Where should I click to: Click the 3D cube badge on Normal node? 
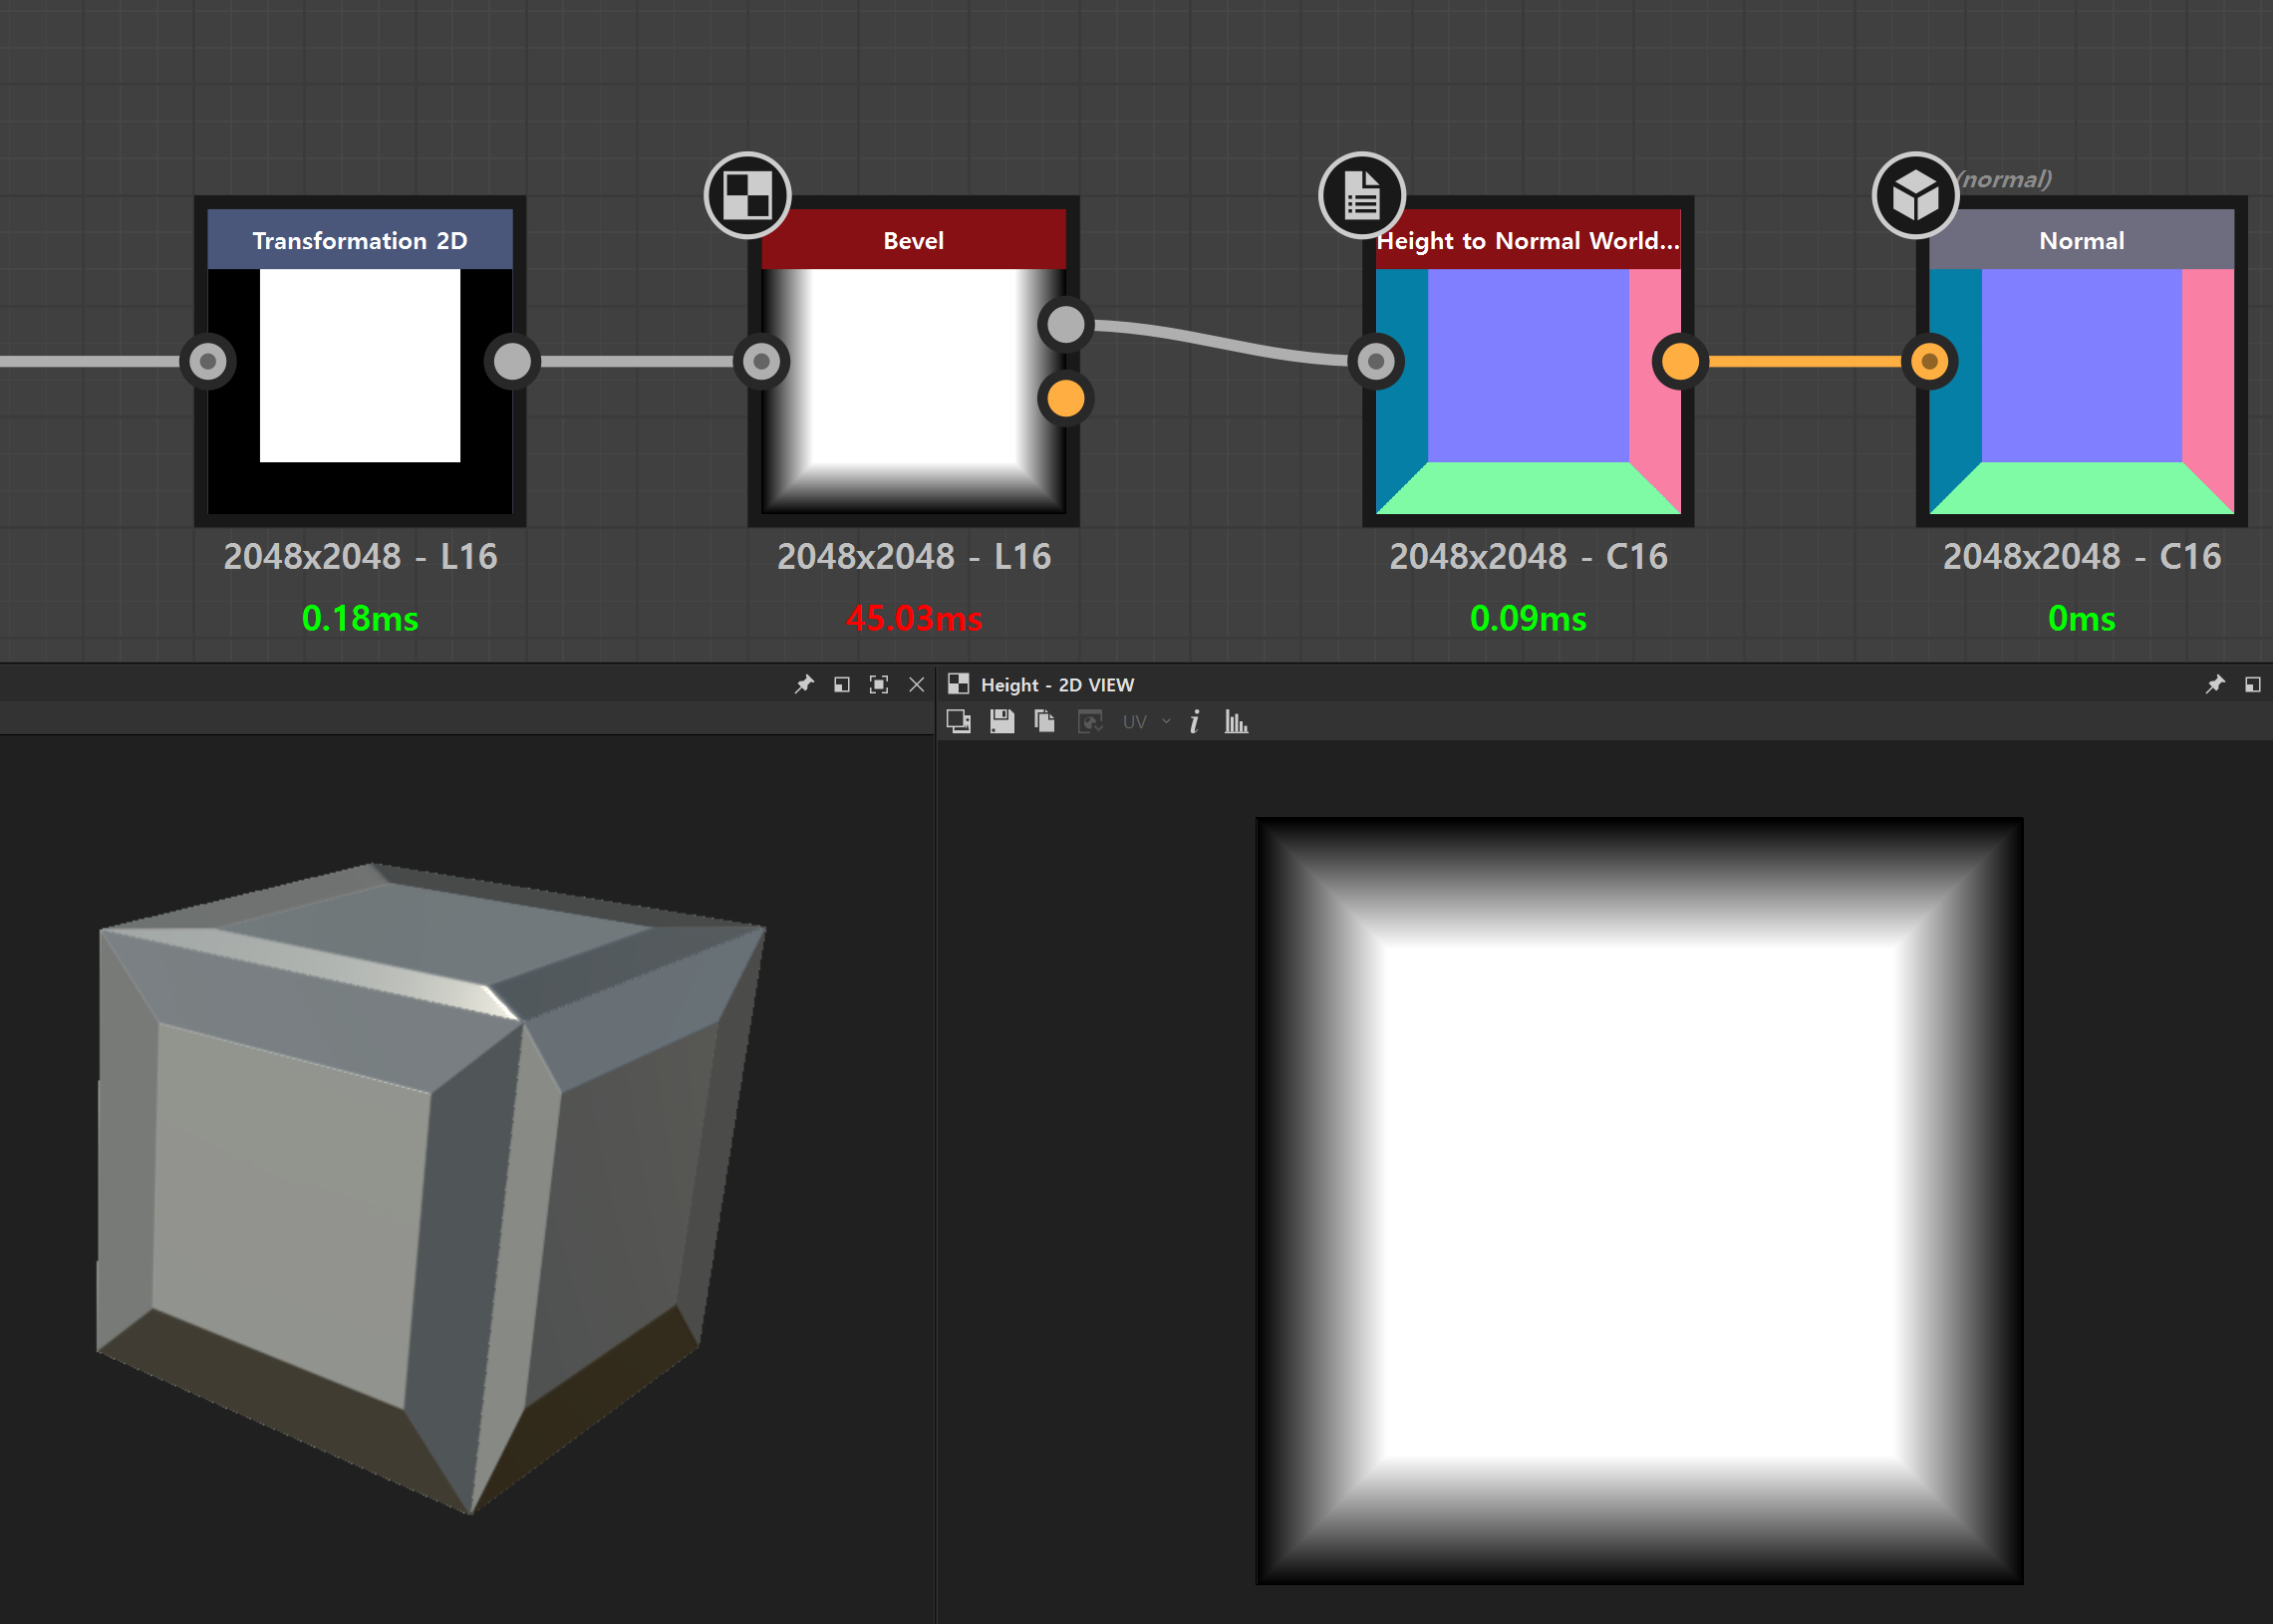[x=1914, y=195]
